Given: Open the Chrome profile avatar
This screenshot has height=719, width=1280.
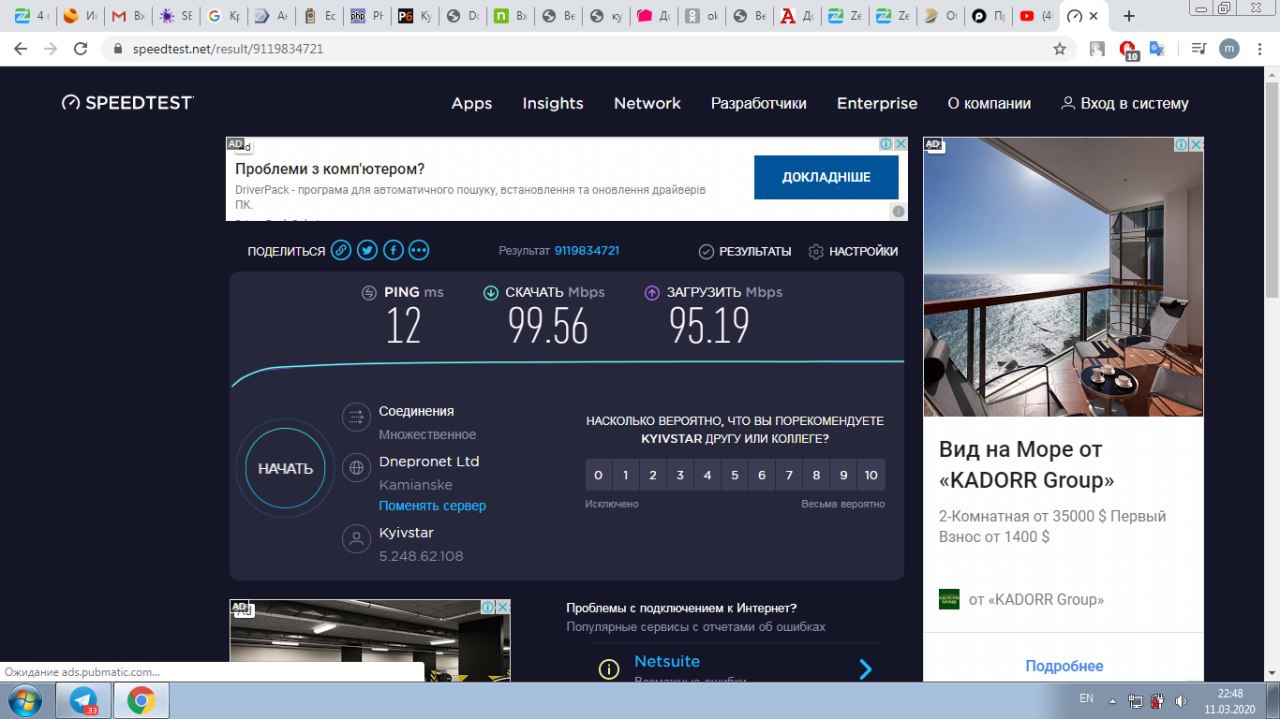Looking at the screenshot, I should tap(1229, 48).
